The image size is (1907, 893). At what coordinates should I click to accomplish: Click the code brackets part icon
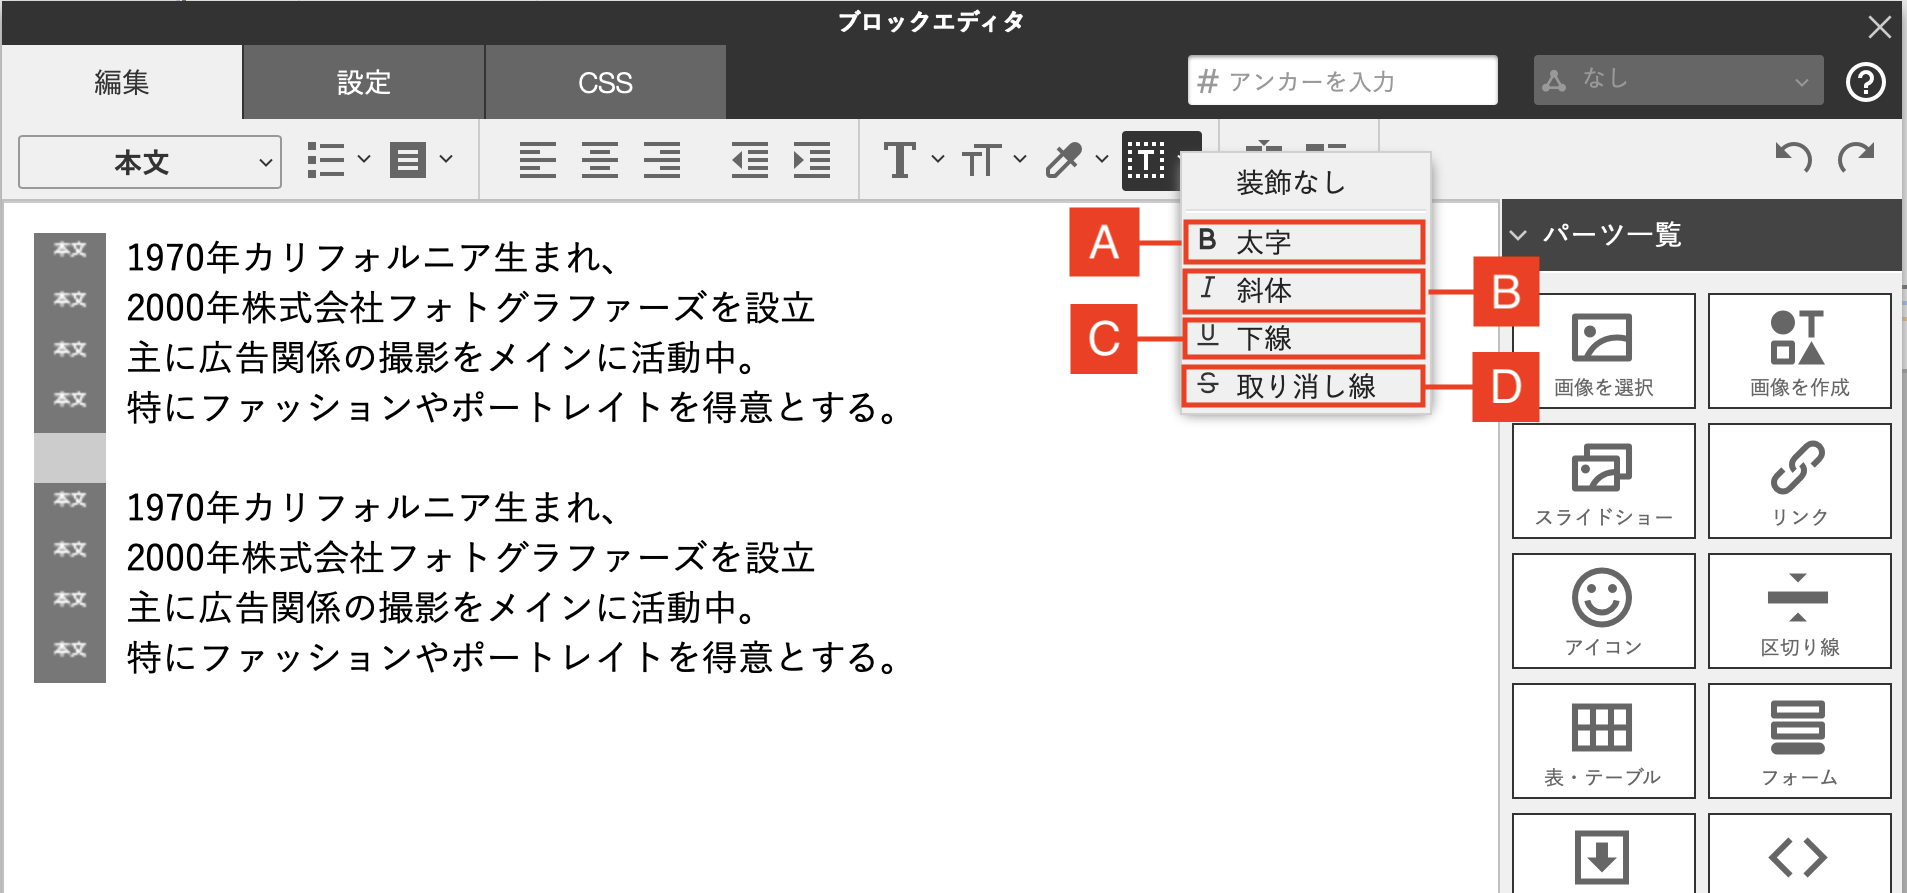[1799, 857]
